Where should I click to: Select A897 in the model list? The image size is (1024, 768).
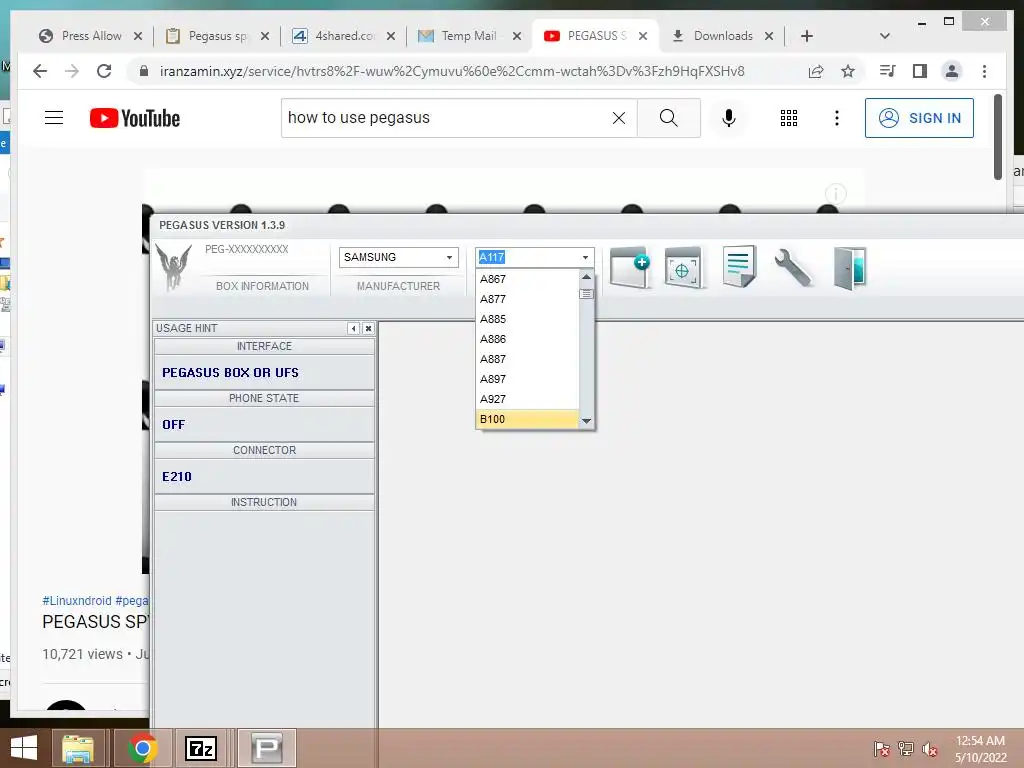pyautogui.click(x=527, y=379)
